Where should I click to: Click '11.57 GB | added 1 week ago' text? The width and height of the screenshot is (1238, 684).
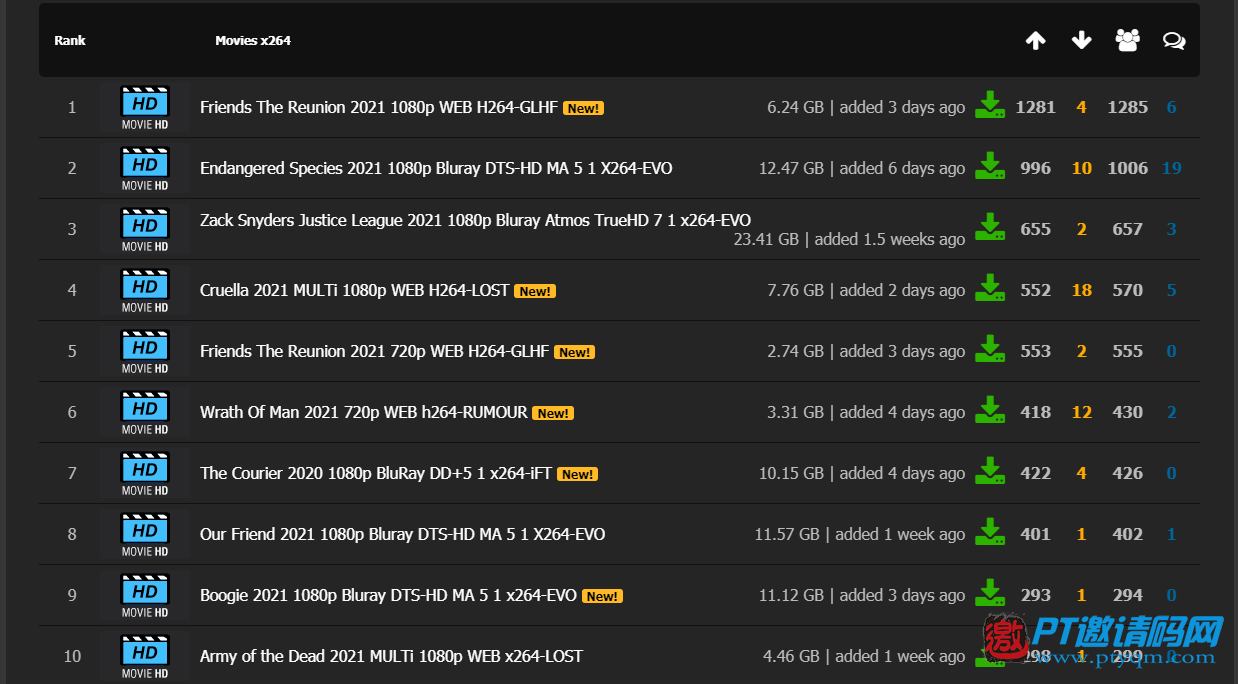[860, 534]
